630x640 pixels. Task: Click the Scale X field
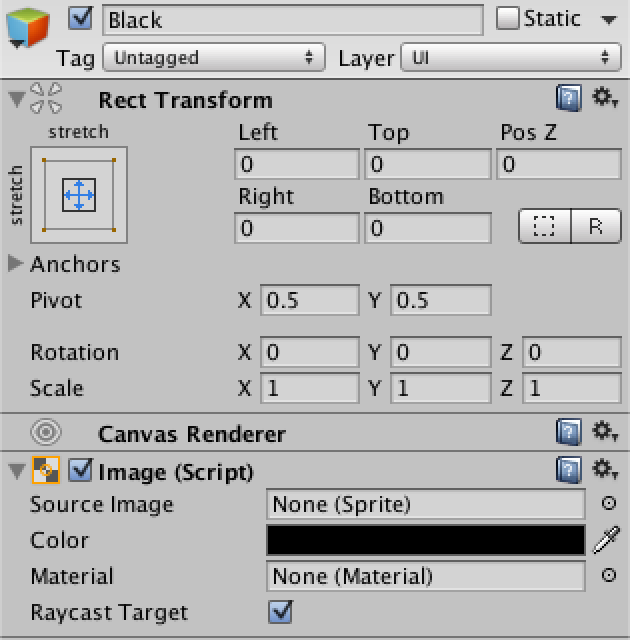[310, 388]
